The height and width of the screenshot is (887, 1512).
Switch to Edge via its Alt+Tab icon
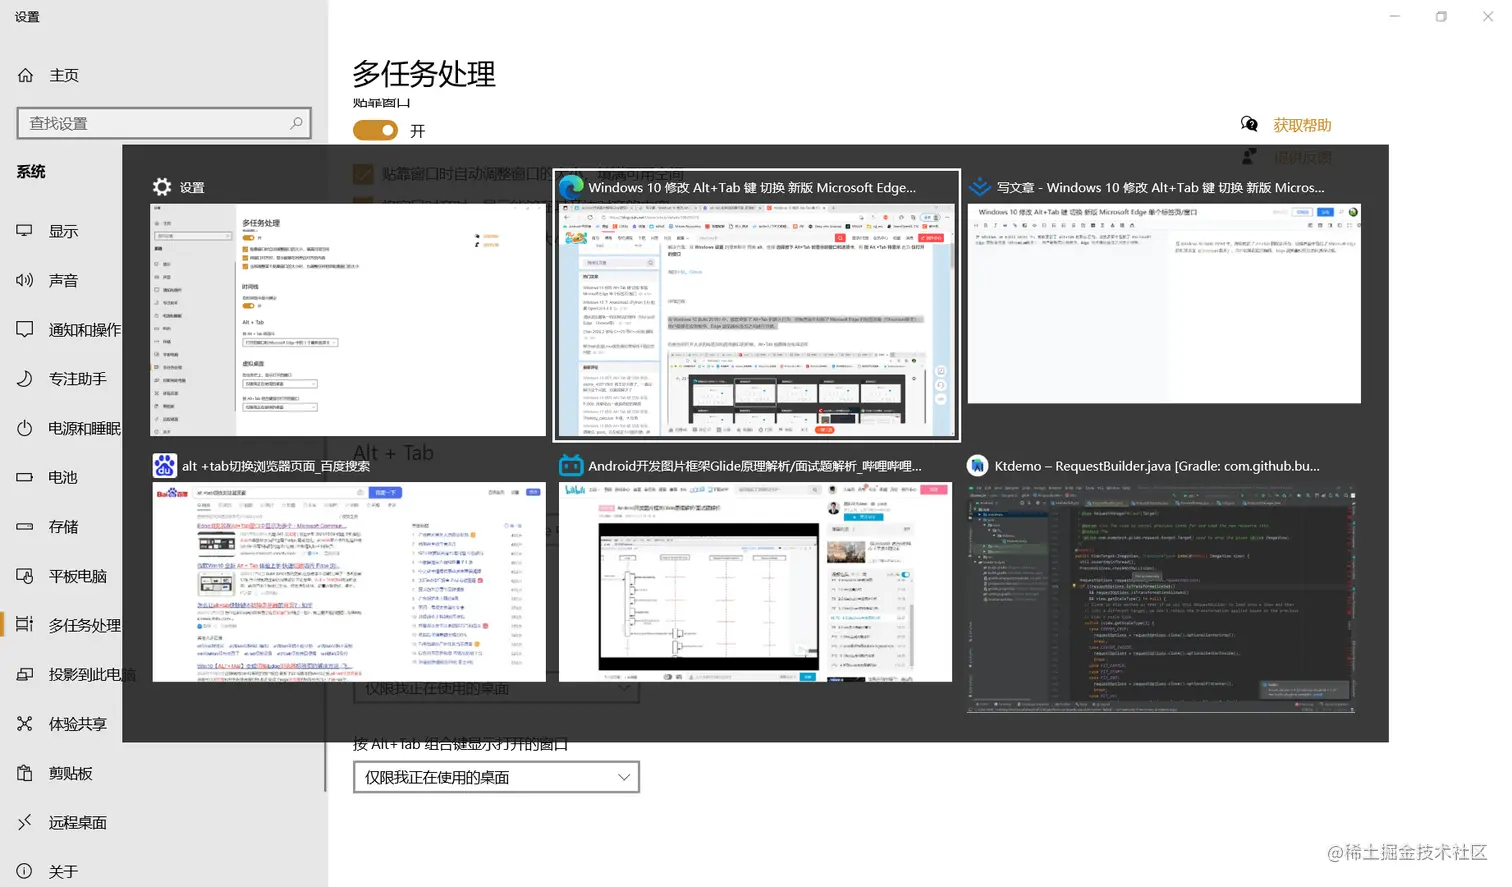coord(571,187)
